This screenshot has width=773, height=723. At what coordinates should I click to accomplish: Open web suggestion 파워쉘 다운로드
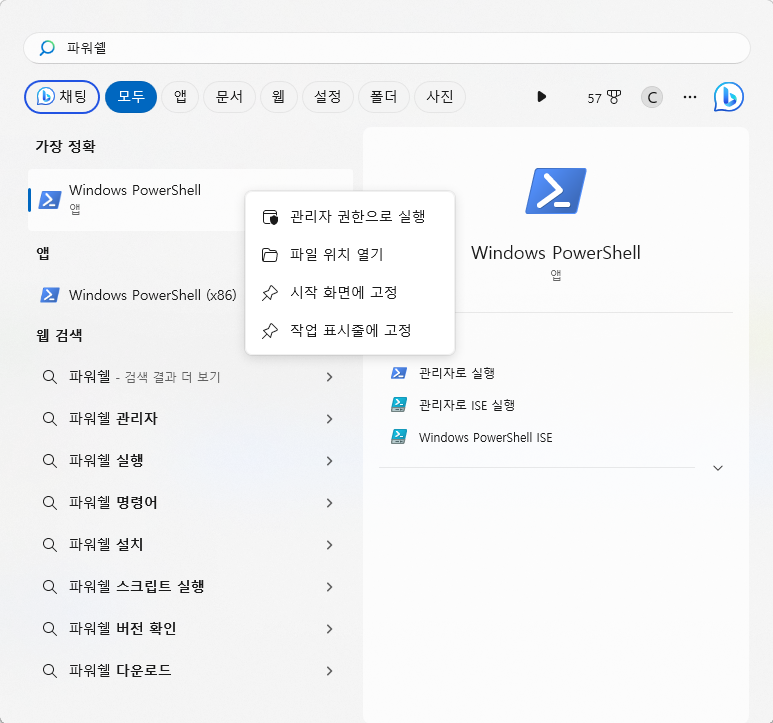(x=190, y=671)
